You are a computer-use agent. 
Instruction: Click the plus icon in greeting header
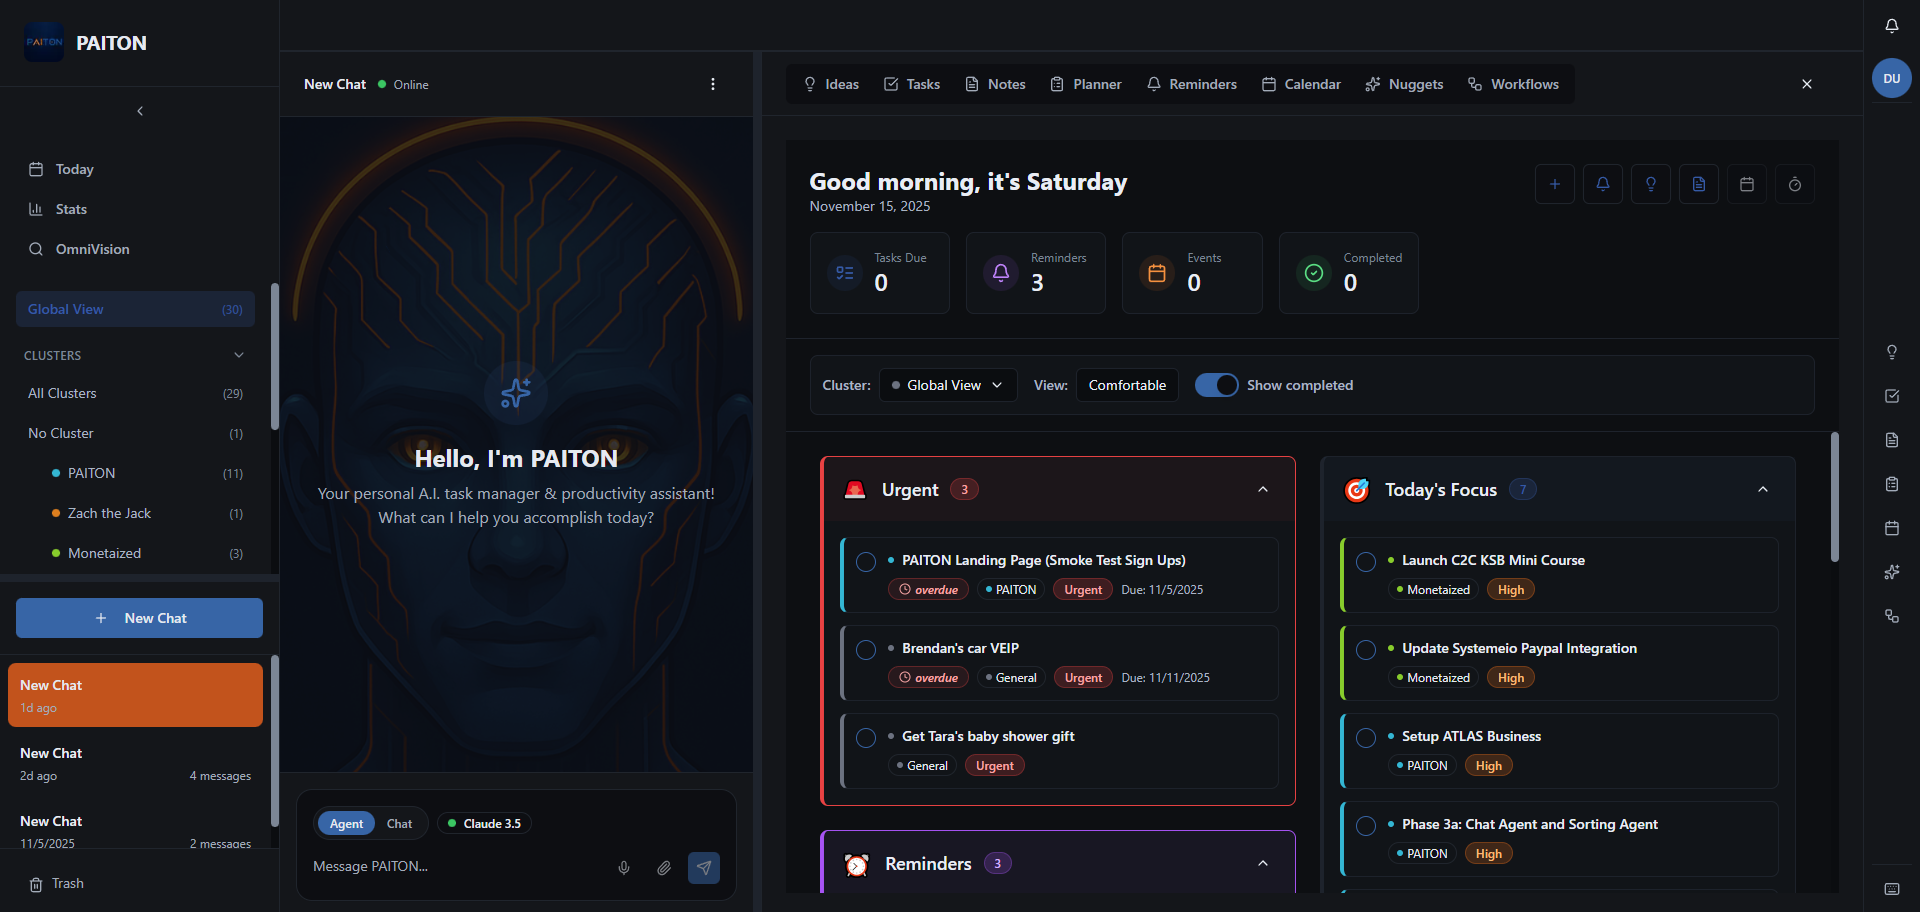click(x=1554, y=184)
